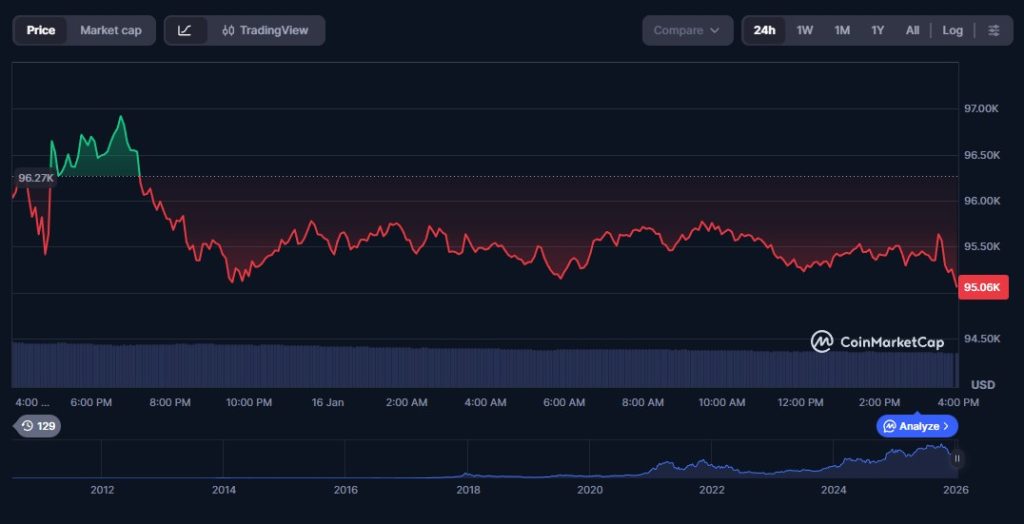Click the chevron arrow on Compare
Viewport: 1024px width, 524px height.
[x=715, y=30]
